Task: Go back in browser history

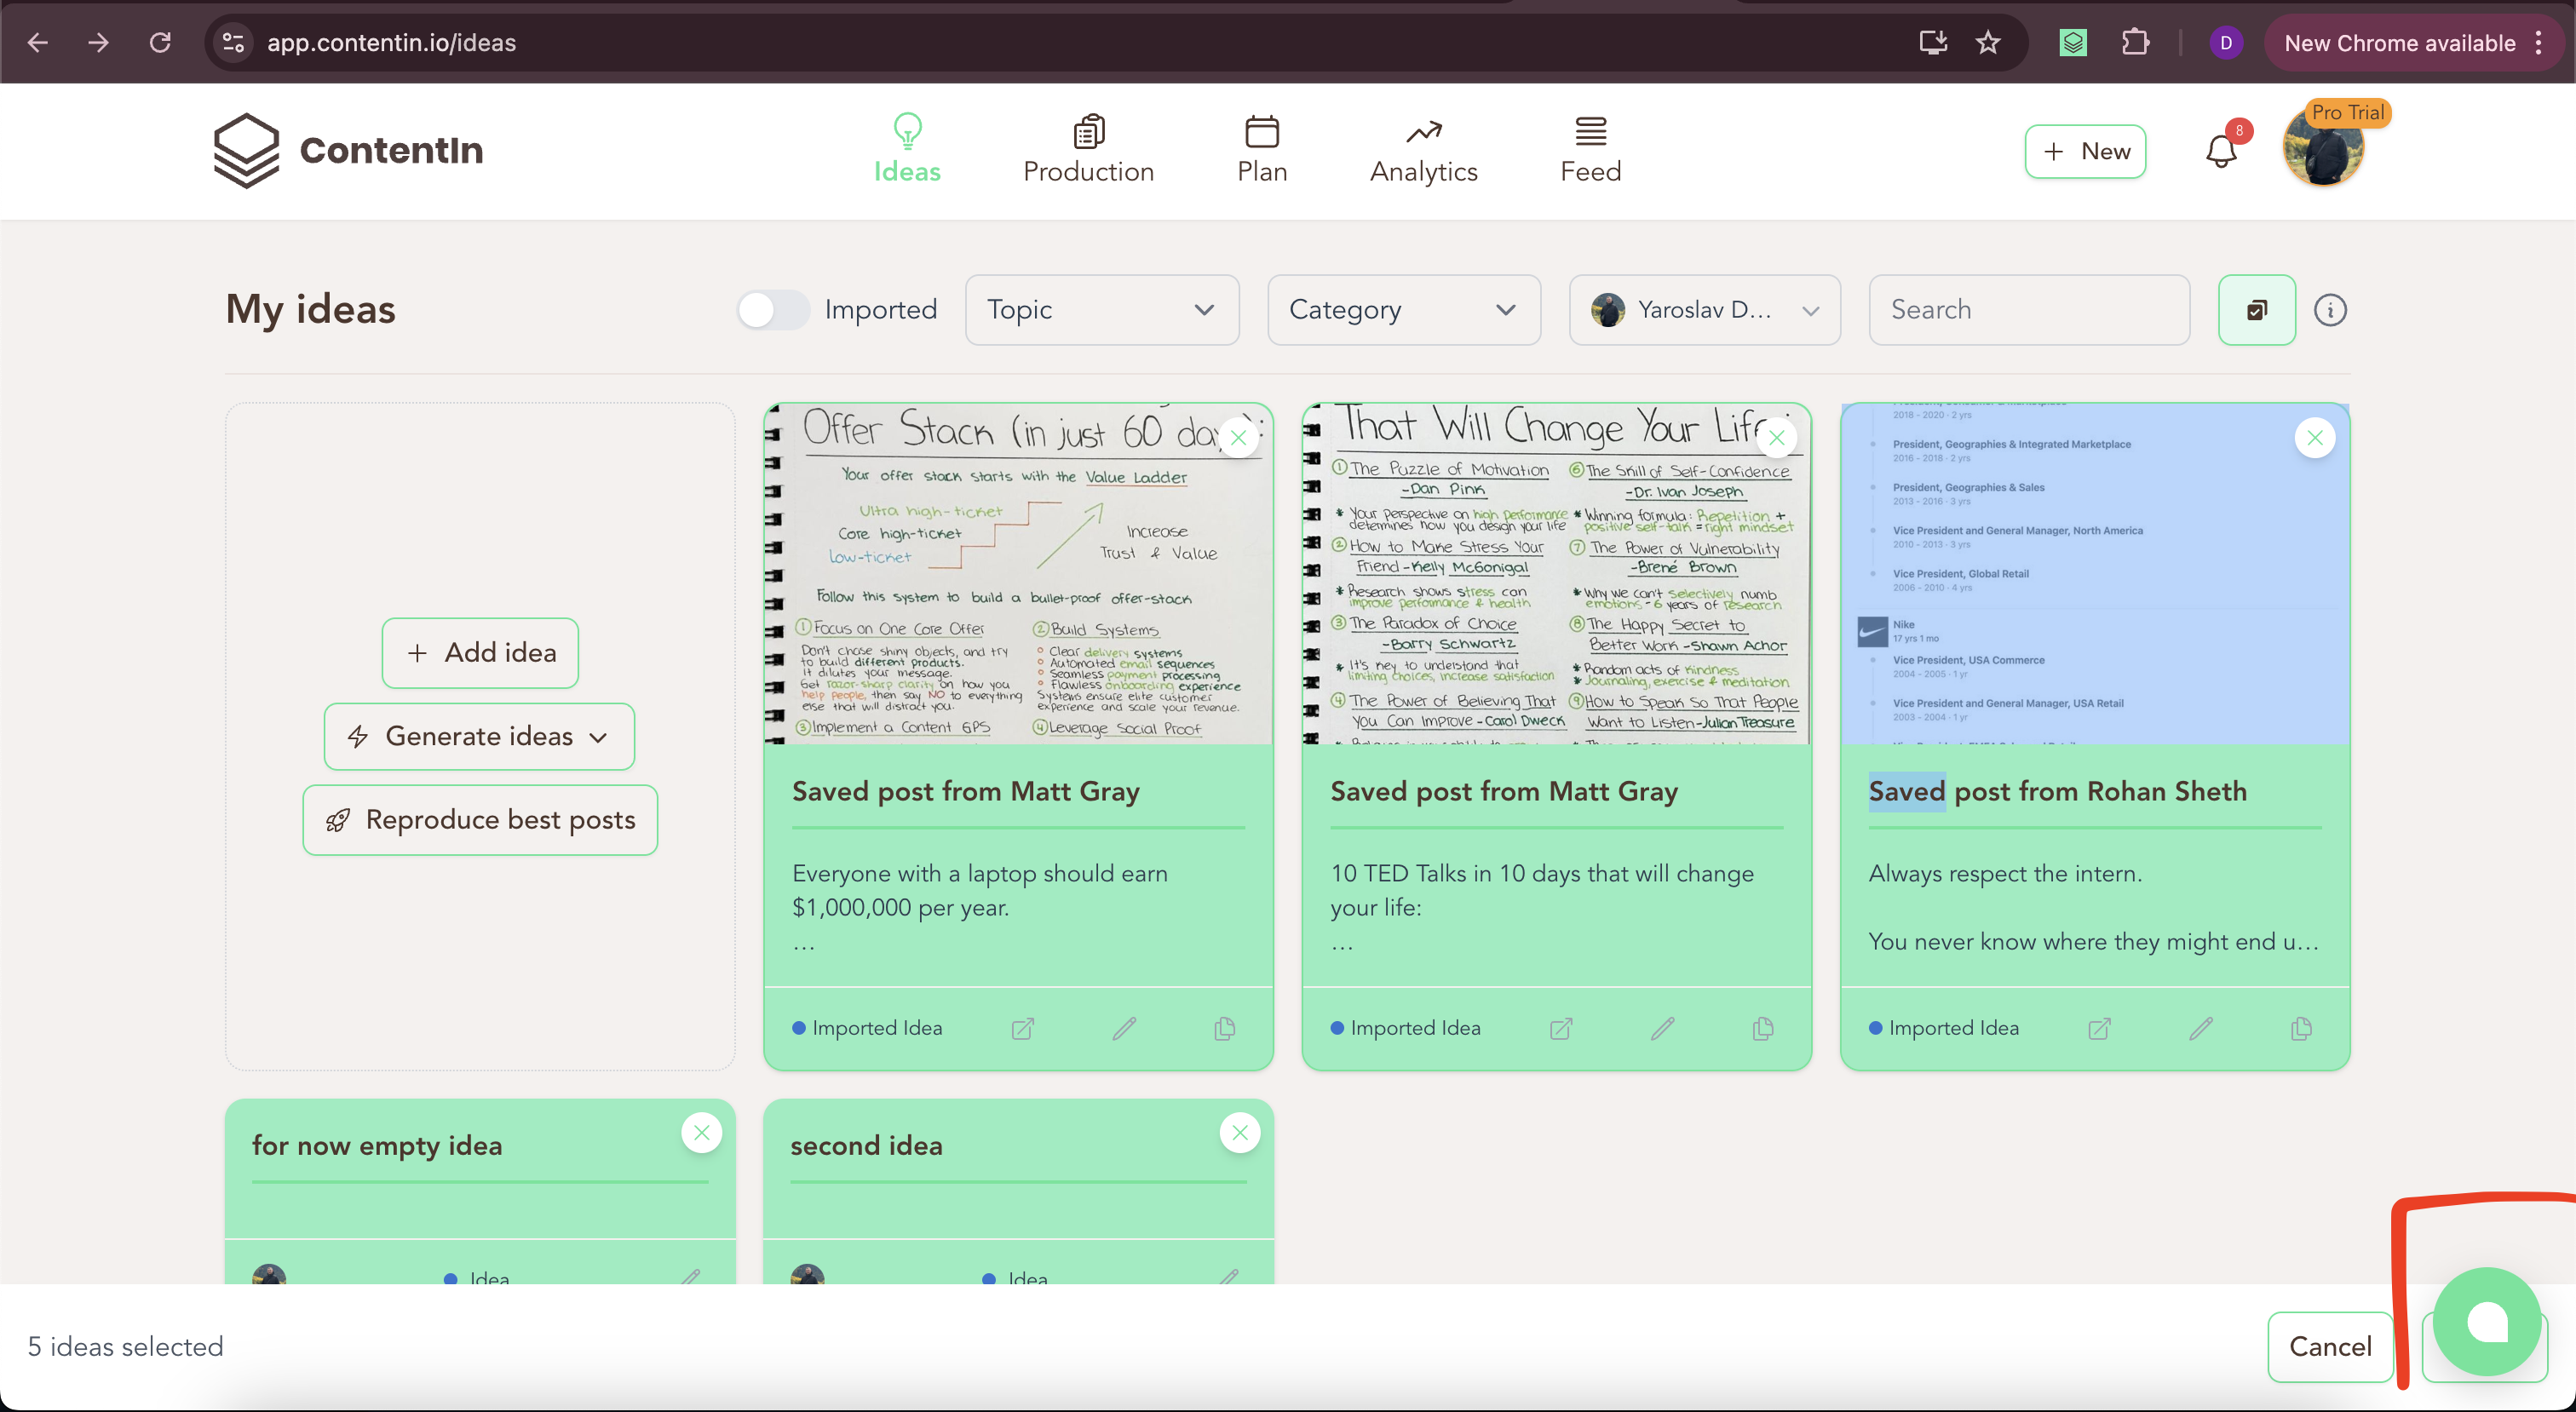Action: [x=37, y=42]
